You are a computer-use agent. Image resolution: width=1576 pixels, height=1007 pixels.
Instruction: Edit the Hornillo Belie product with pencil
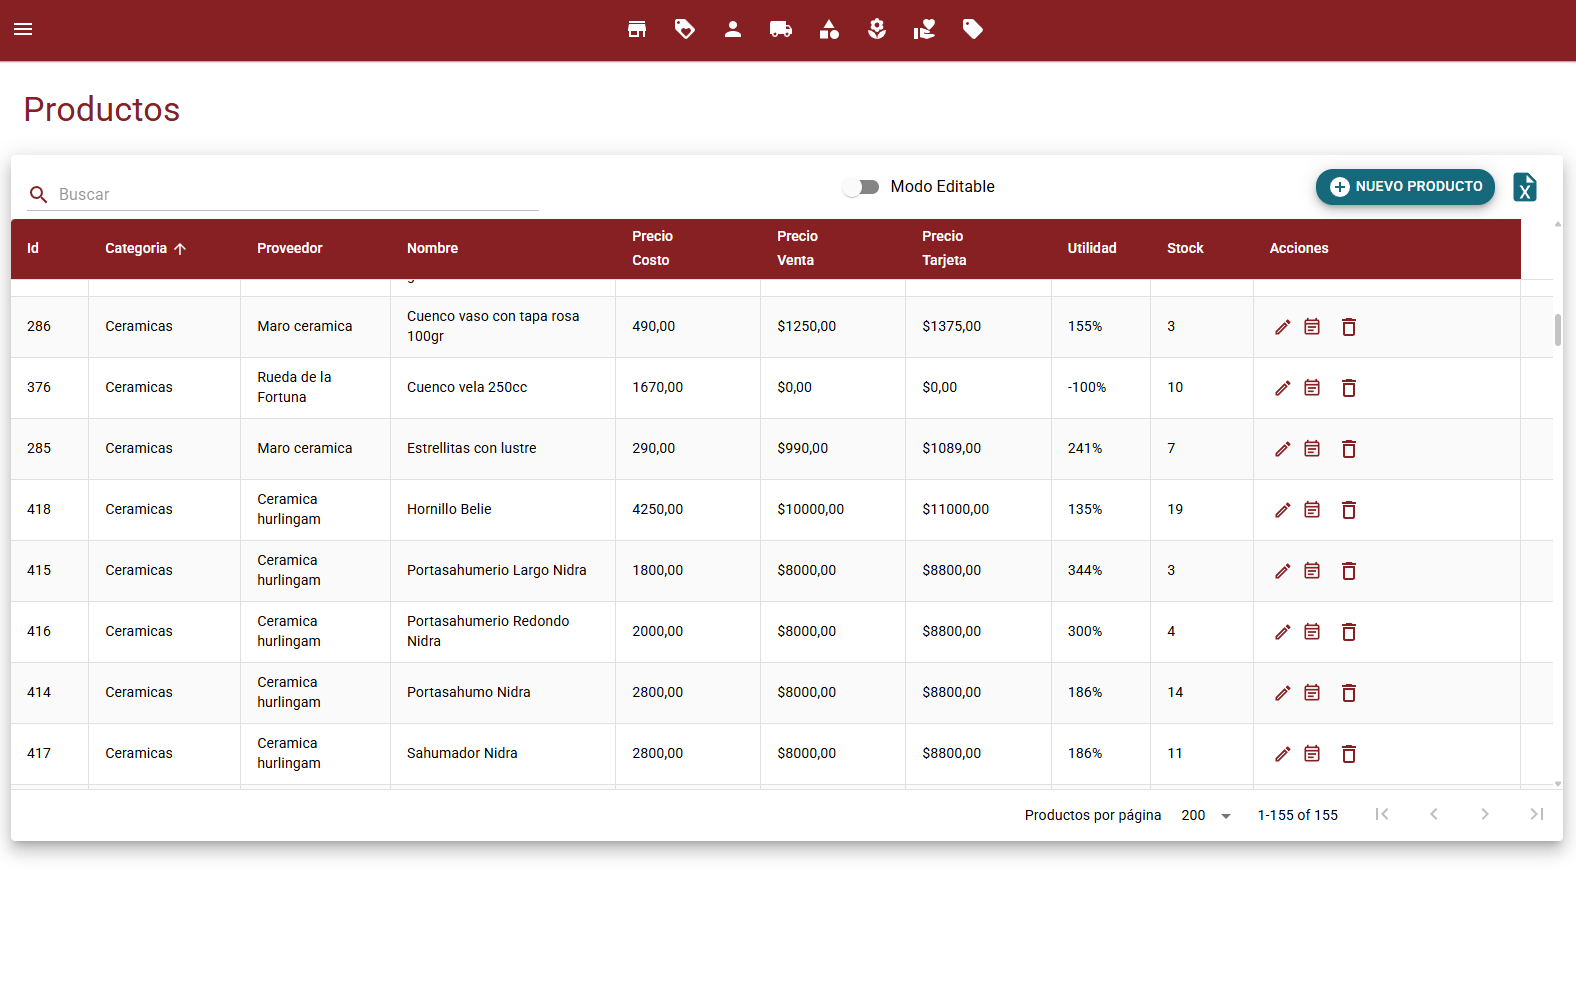1282,510
